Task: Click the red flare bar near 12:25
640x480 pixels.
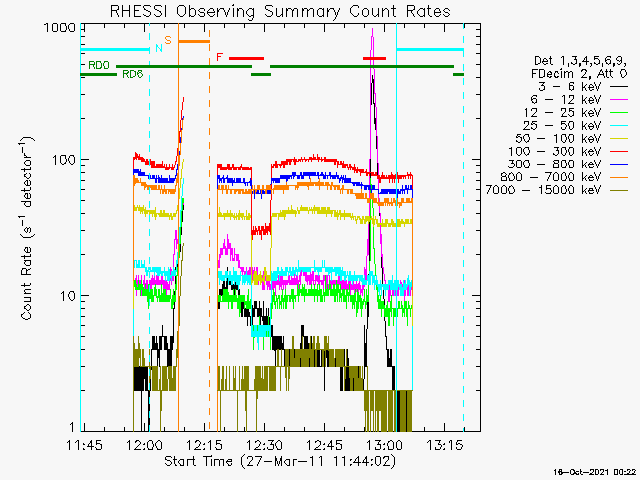Action: (247, 58)
